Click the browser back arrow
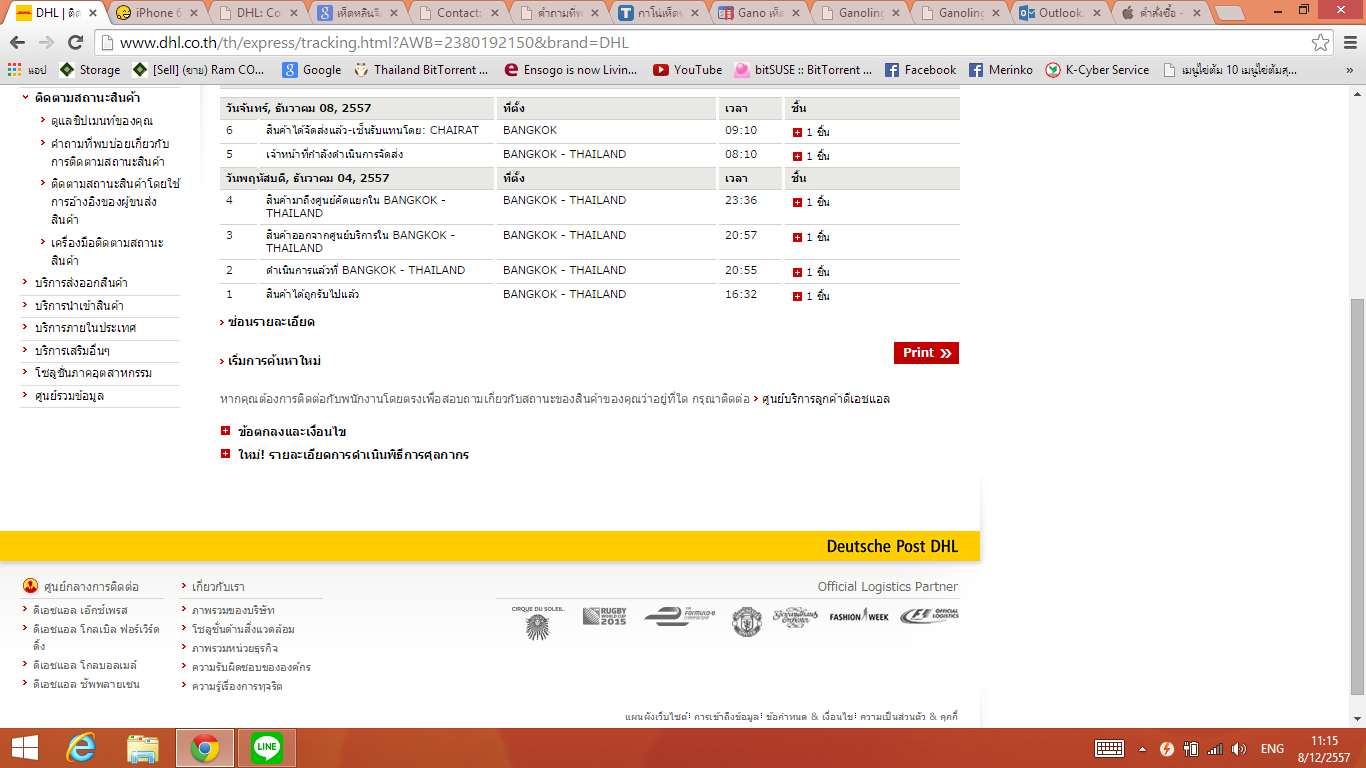The width and height of the screenshot is (1366, 768). [x=17, y=43]
